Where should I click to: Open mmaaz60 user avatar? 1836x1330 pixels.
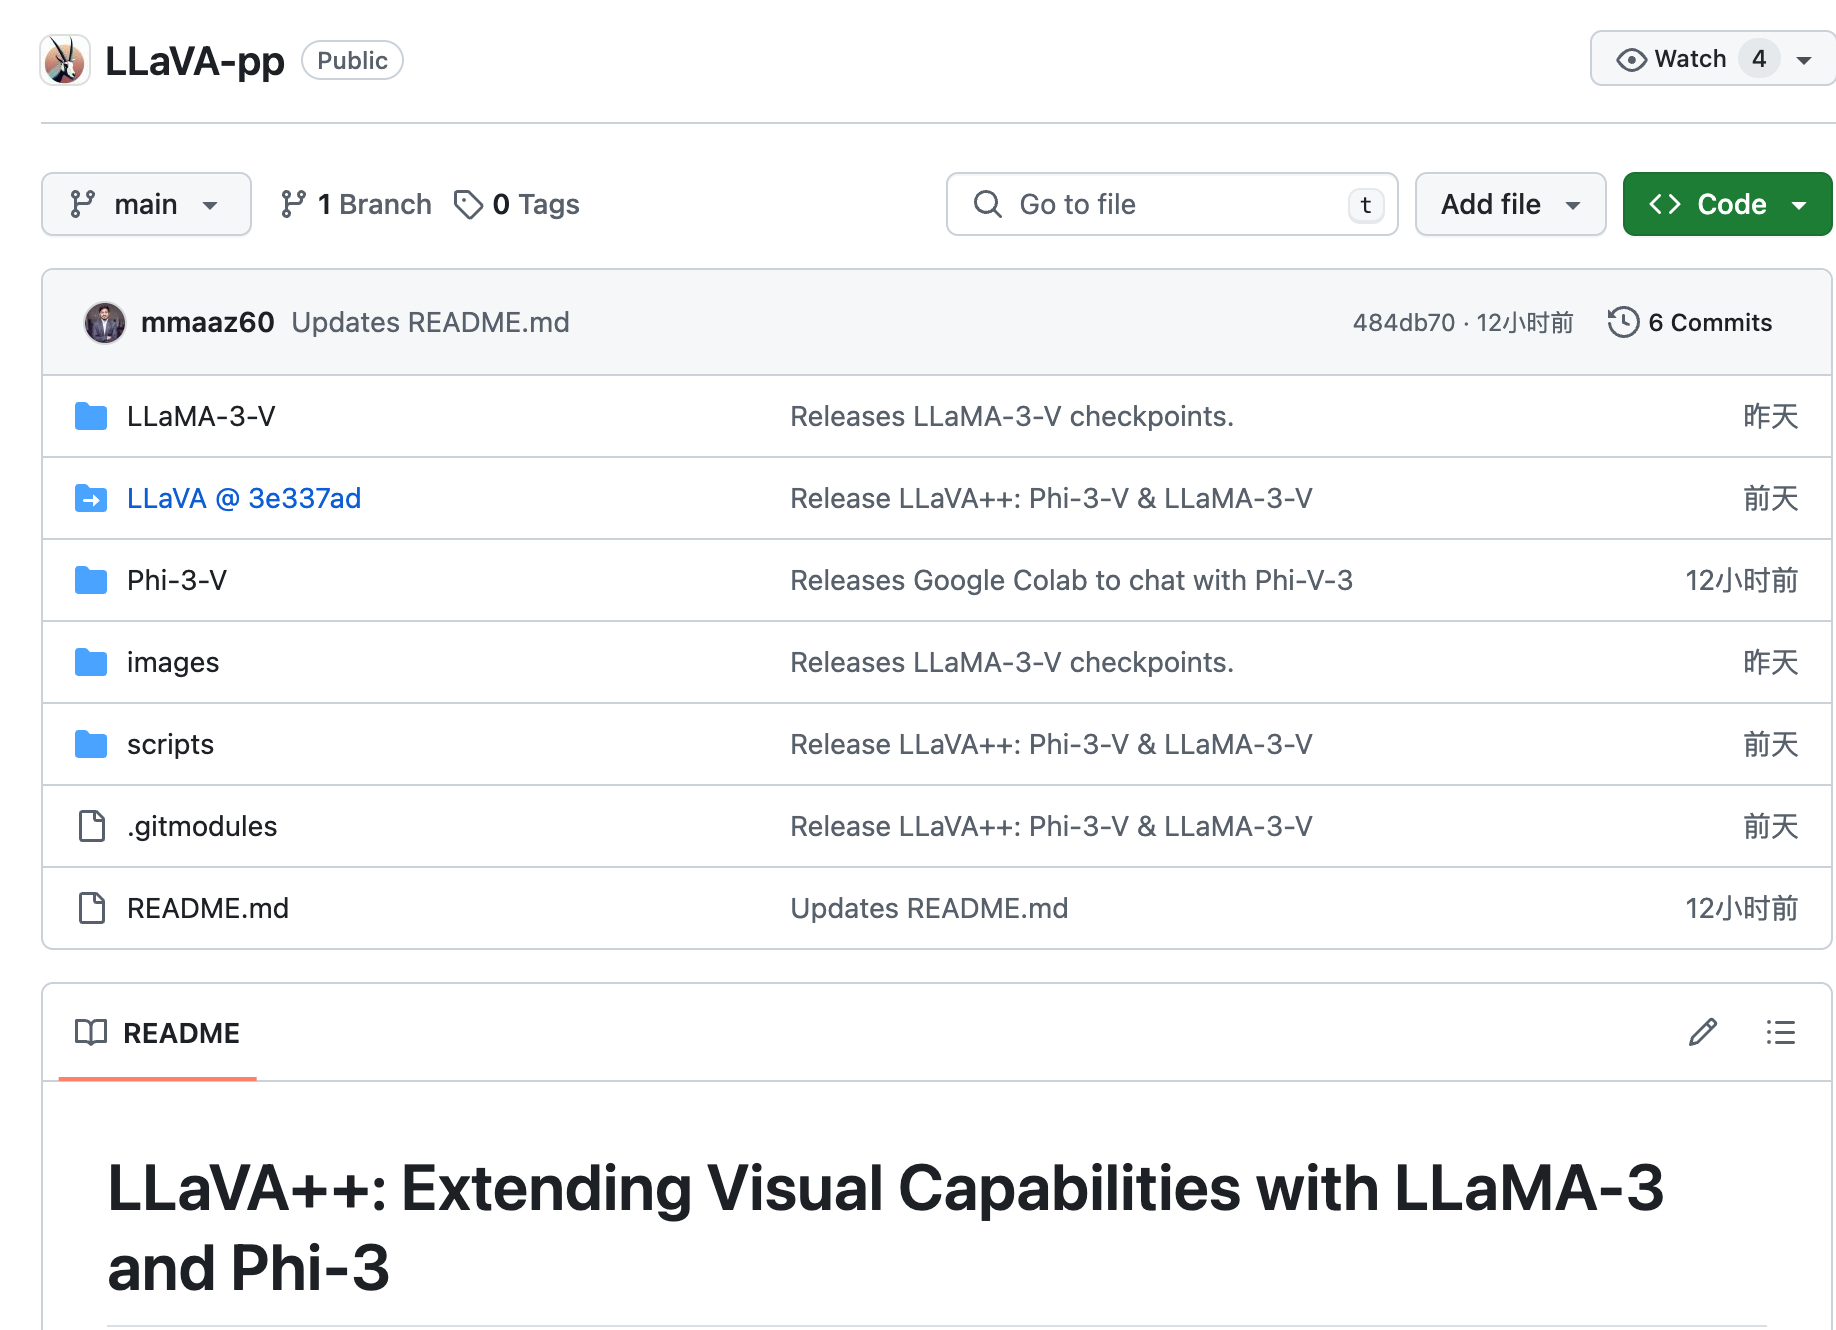[105, 322]
